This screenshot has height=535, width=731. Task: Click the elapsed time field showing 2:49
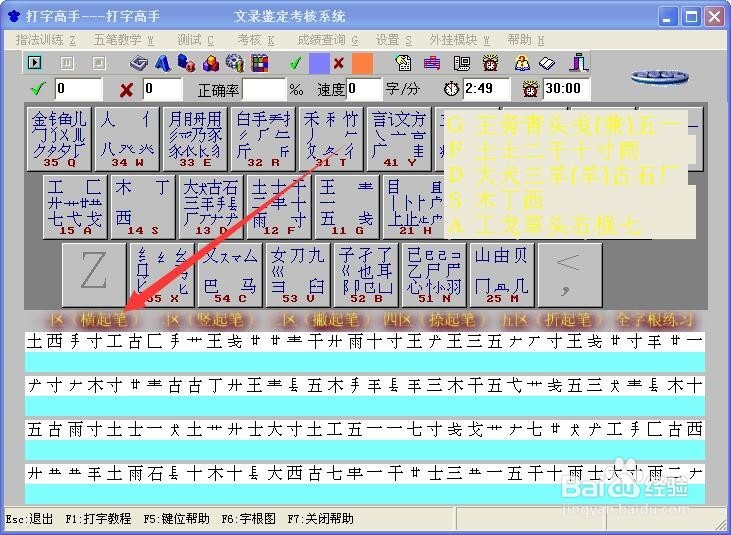(486, 89)
